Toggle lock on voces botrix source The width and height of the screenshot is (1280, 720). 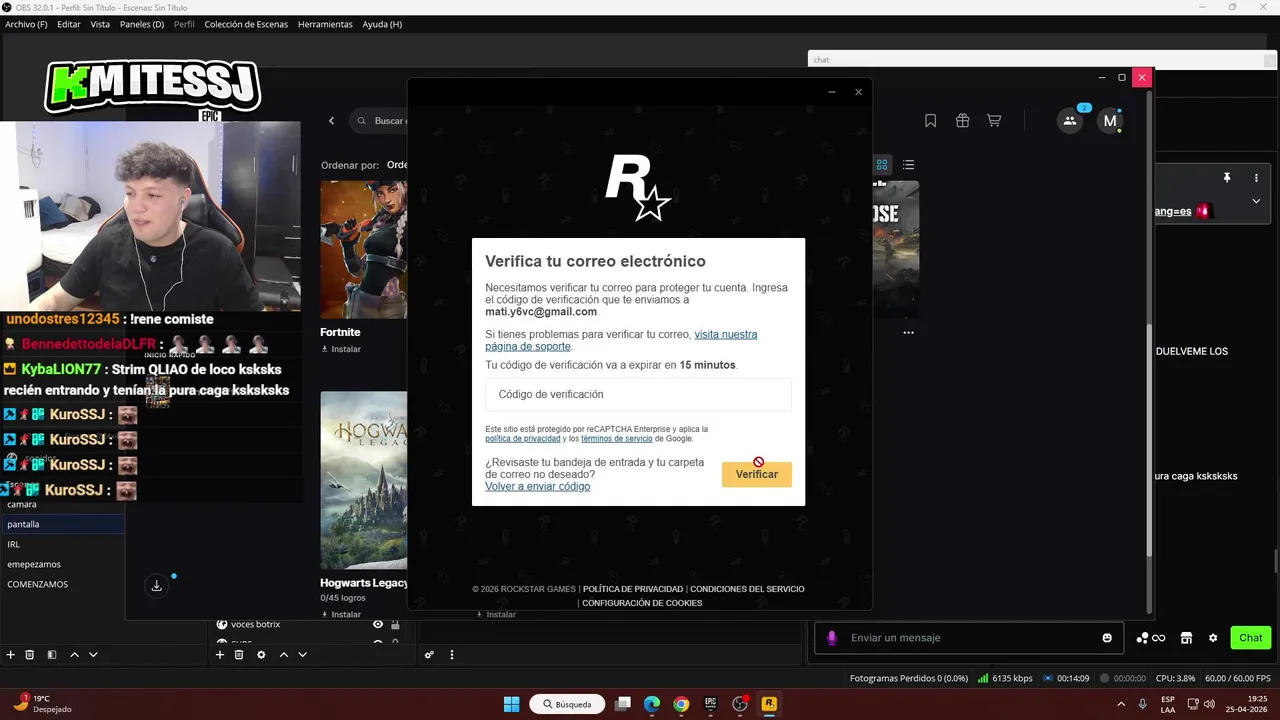[x=395, y=624]
